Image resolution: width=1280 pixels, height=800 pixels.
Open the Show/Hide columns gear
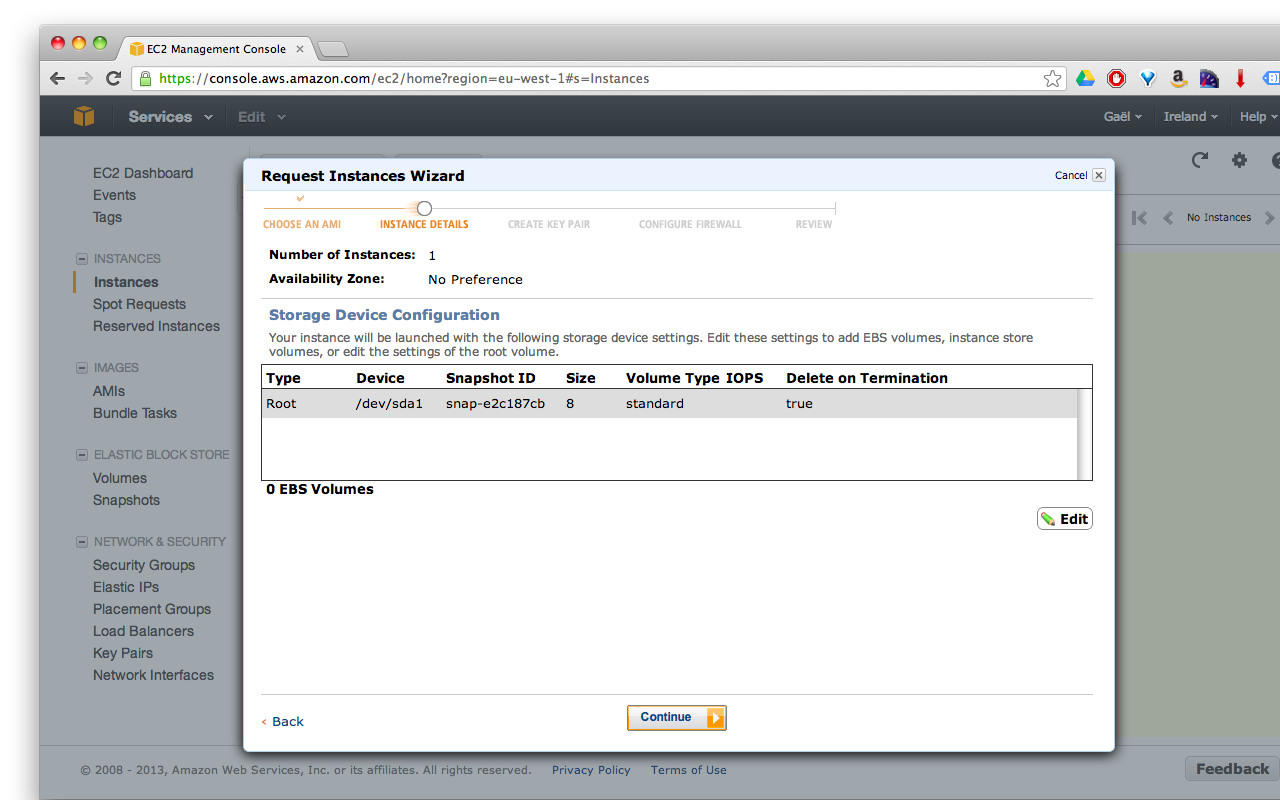tap(1239, 160)
